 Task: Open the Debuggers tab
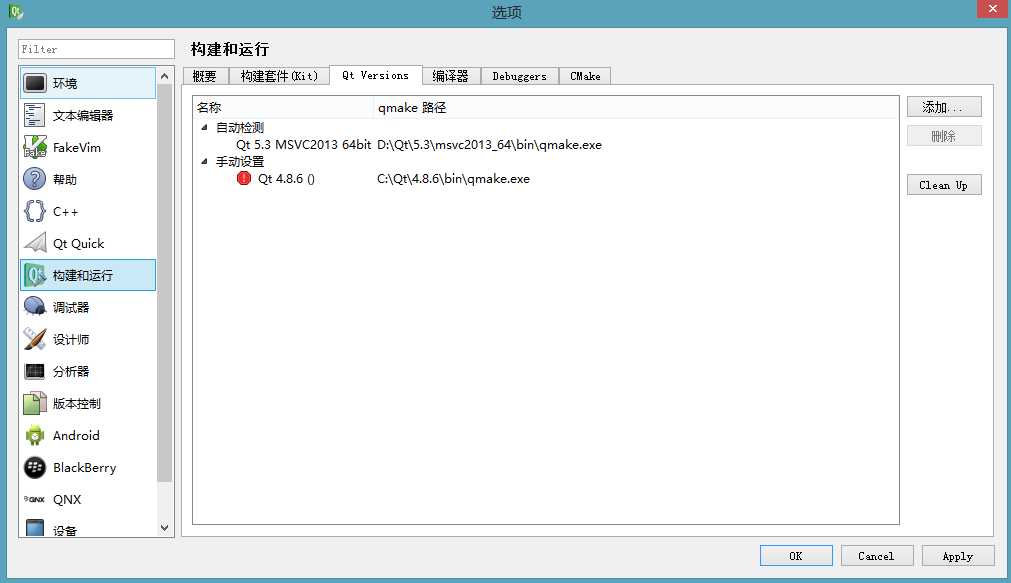(520, 76)
